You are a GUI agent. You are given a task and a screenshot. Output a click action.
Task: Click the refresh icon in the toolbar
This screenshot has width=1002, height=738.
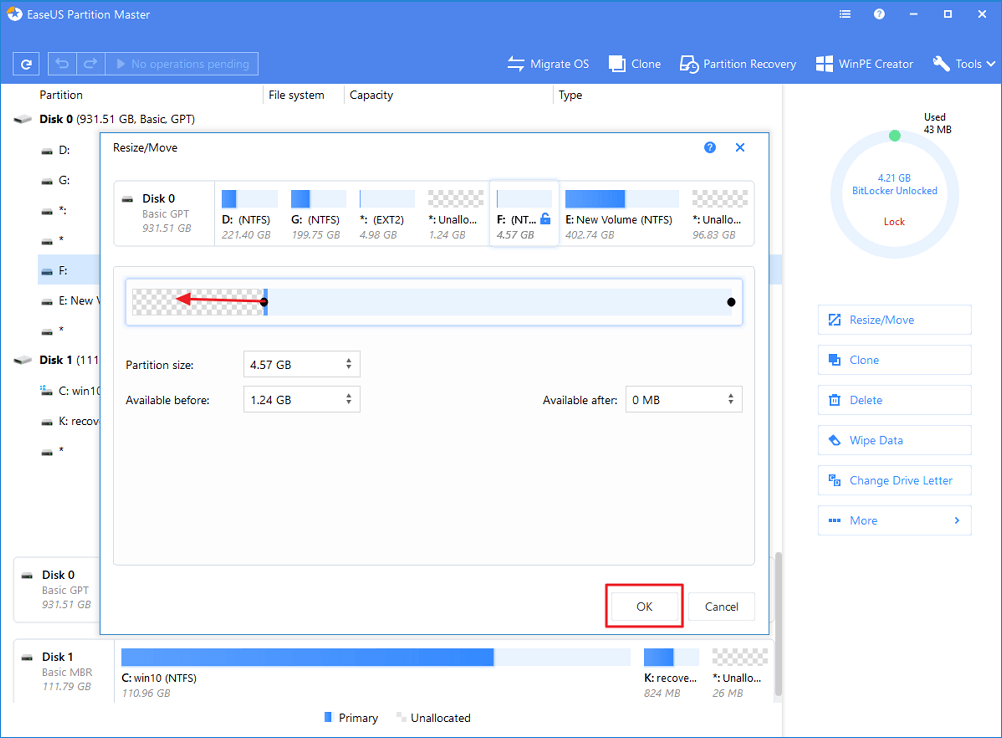[x=26, y=64]
